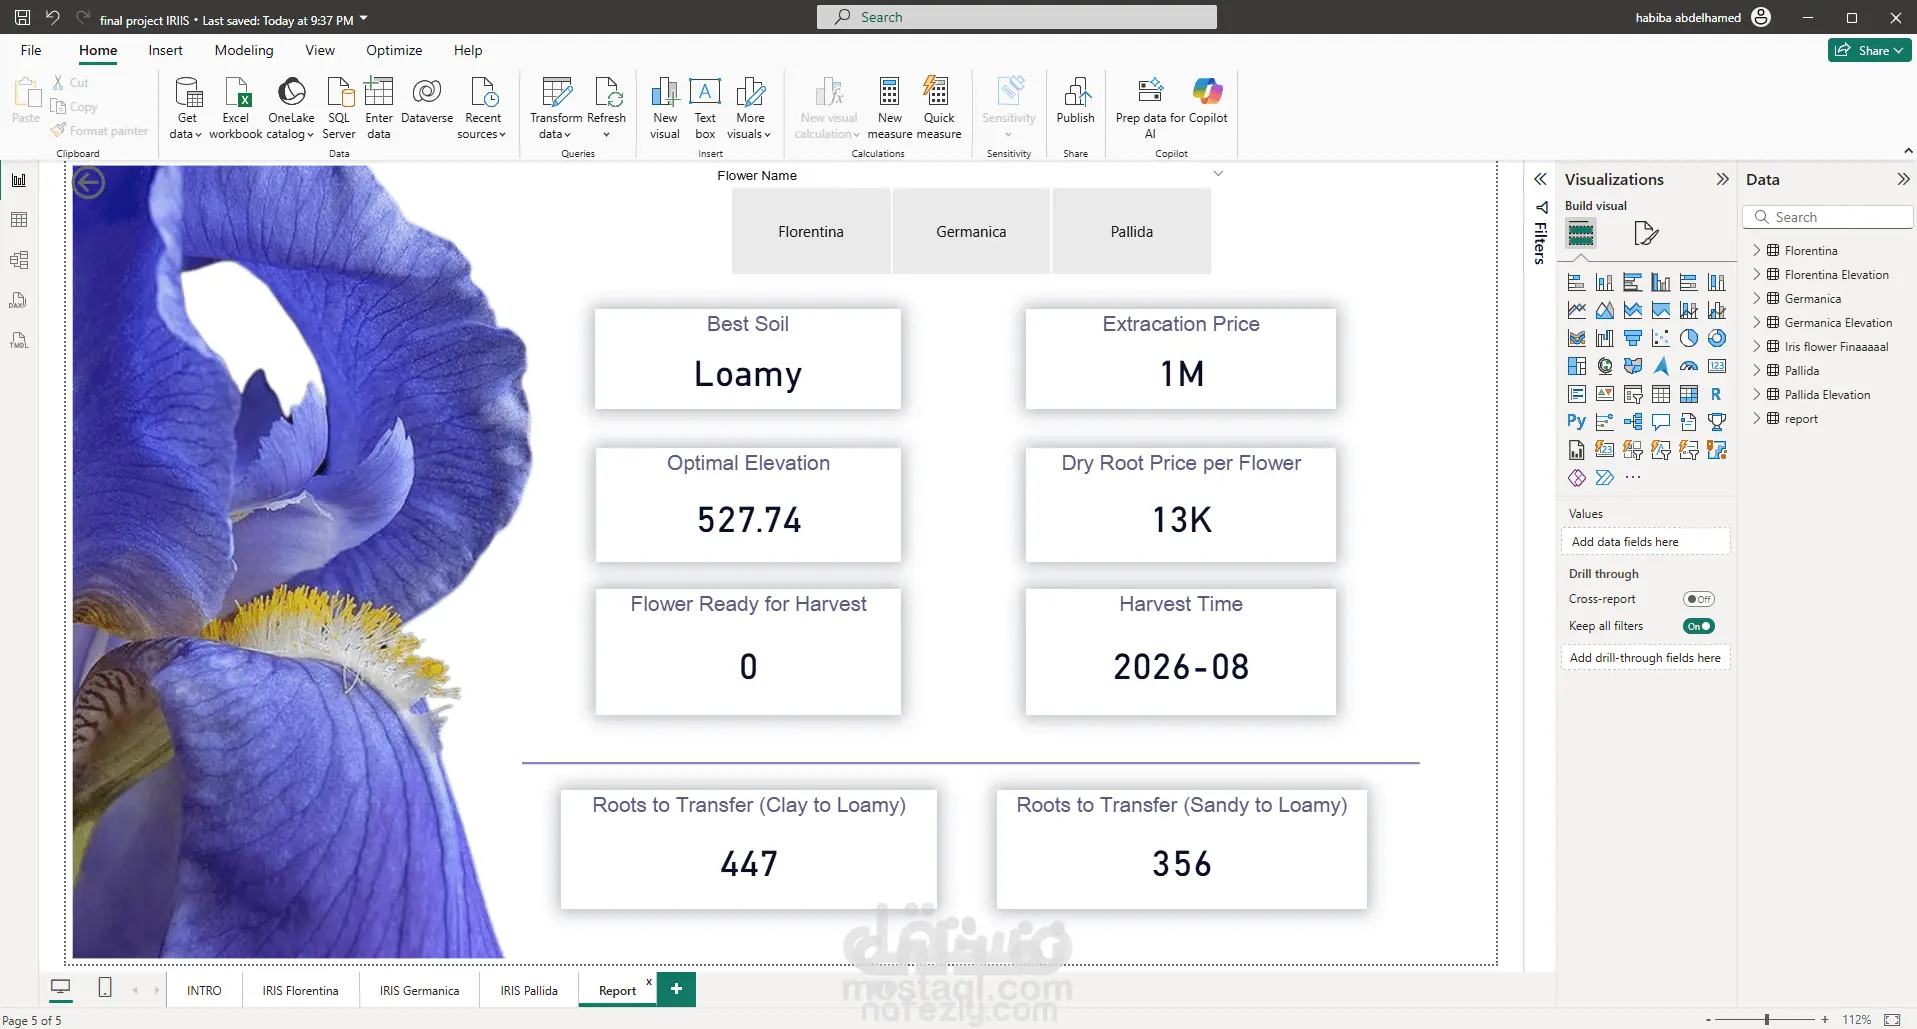Select the Gauge visual

[1689, 366]
